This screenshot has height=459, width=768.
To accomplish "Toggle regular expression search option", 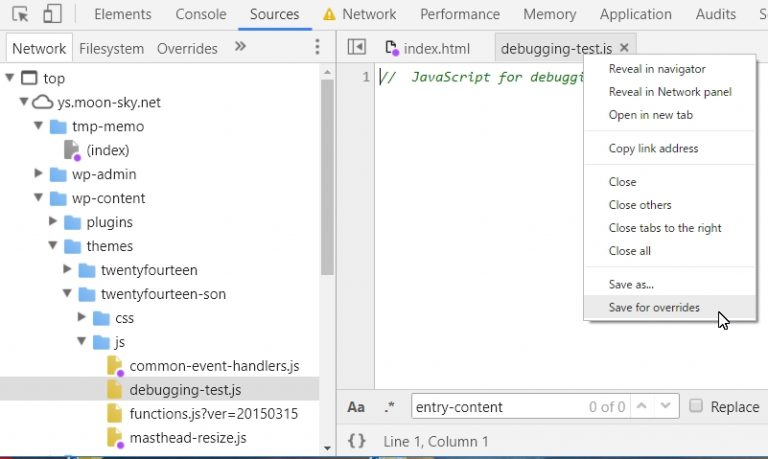I will [389, 407].
